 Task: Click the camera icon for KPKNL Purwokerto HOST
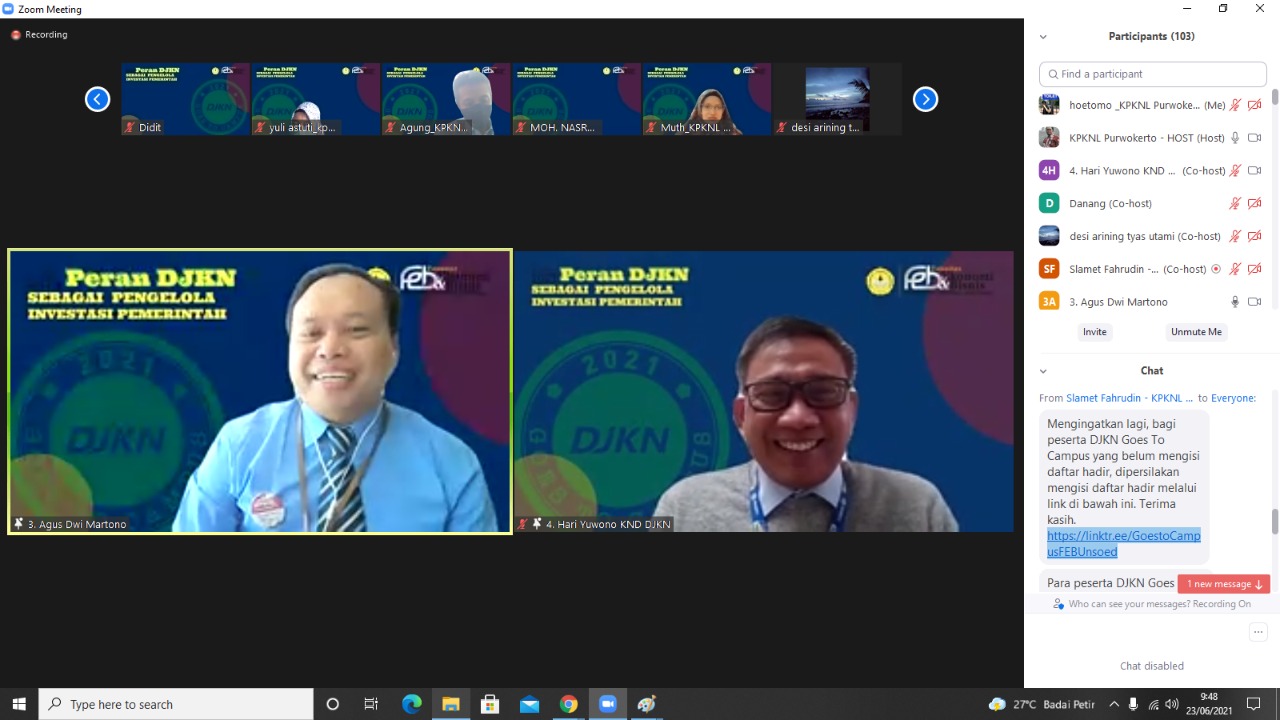pyautogui.click(x=1254, y=138)
